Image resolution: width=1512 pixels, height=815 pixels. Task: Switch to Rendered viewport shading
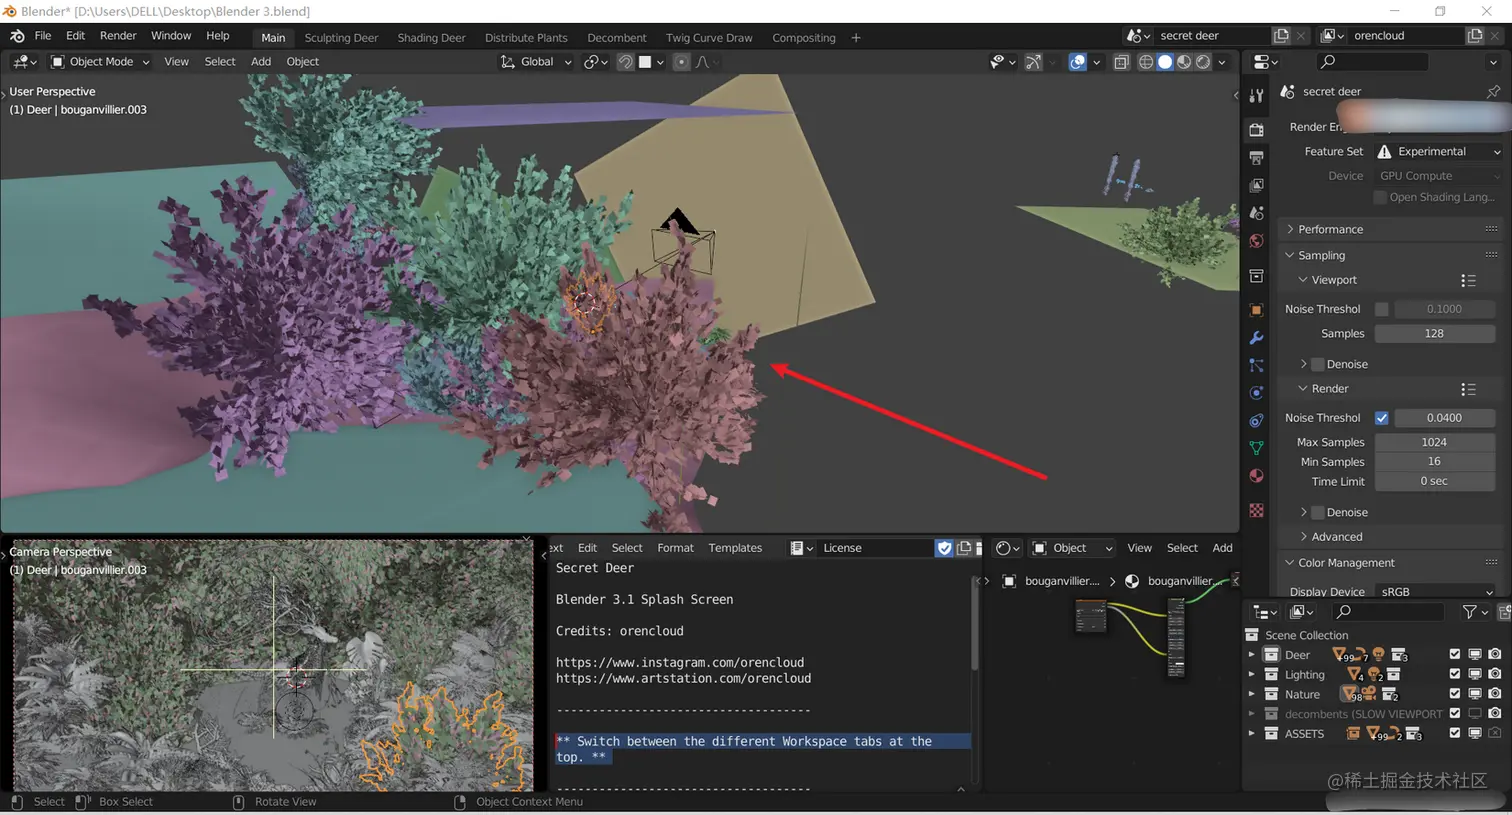tap(1203, 62)
